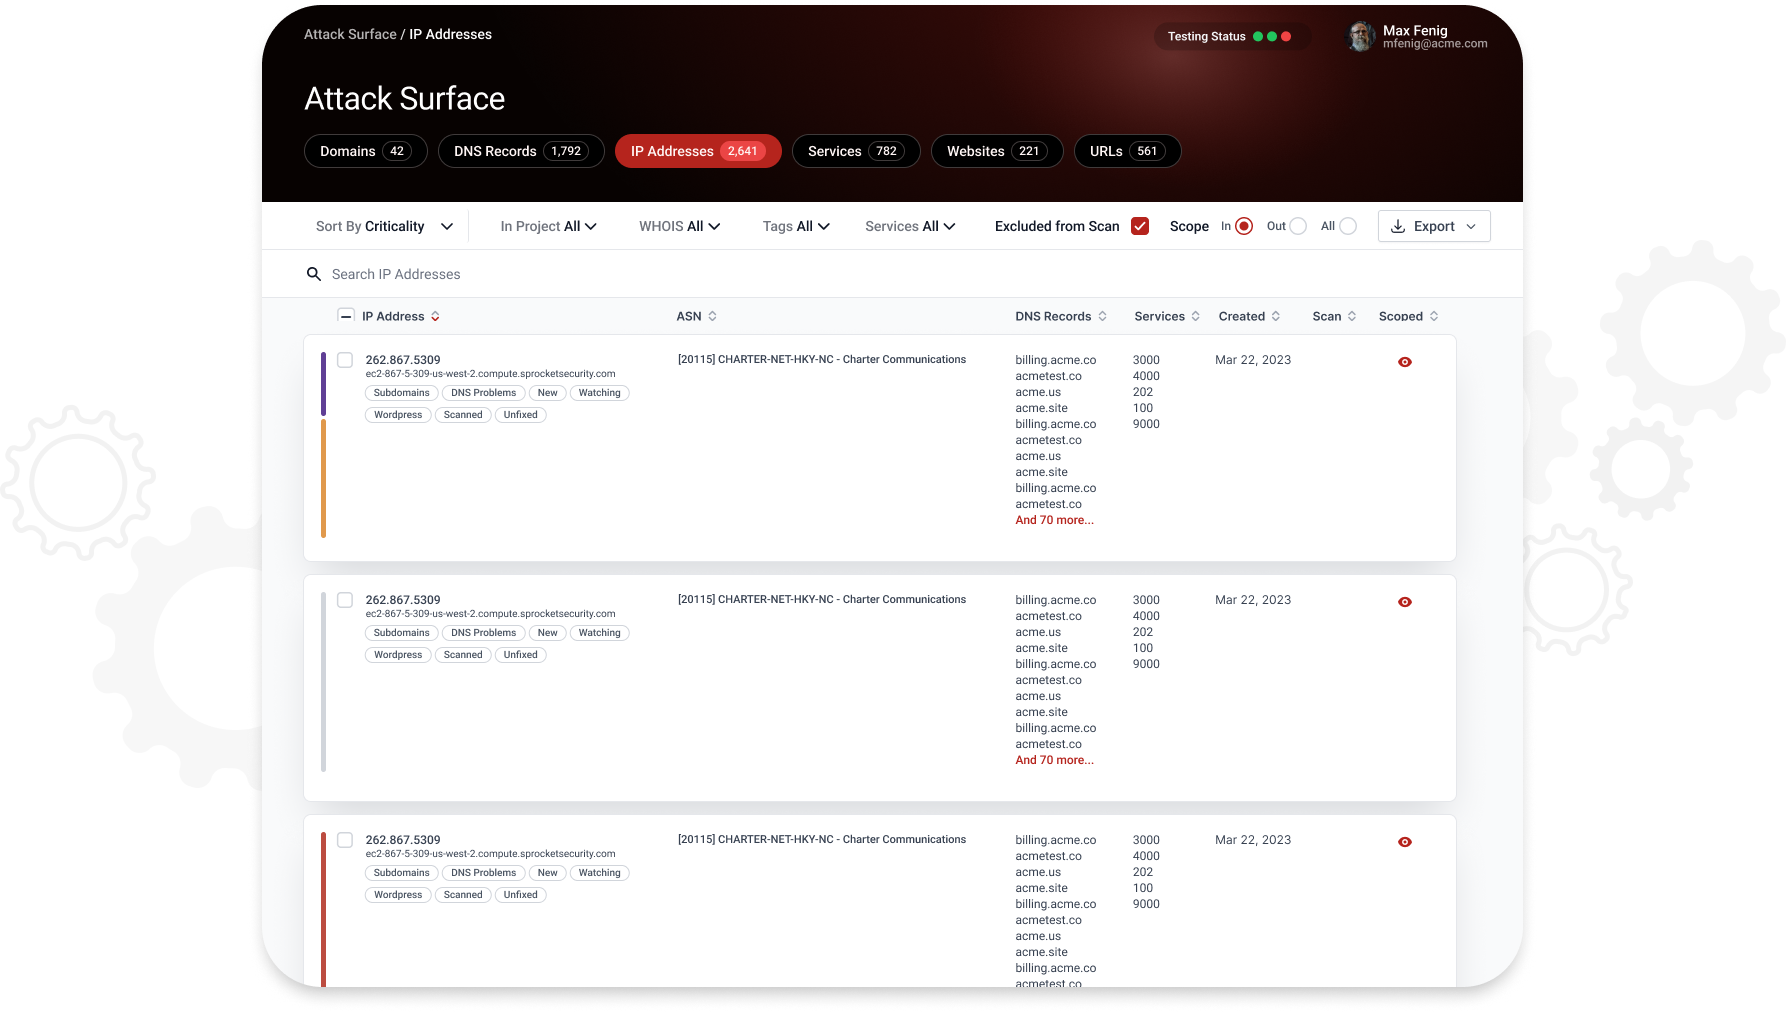Sort by ASN column arrows
The image size is (1786, 1012).
coord(712,316)
